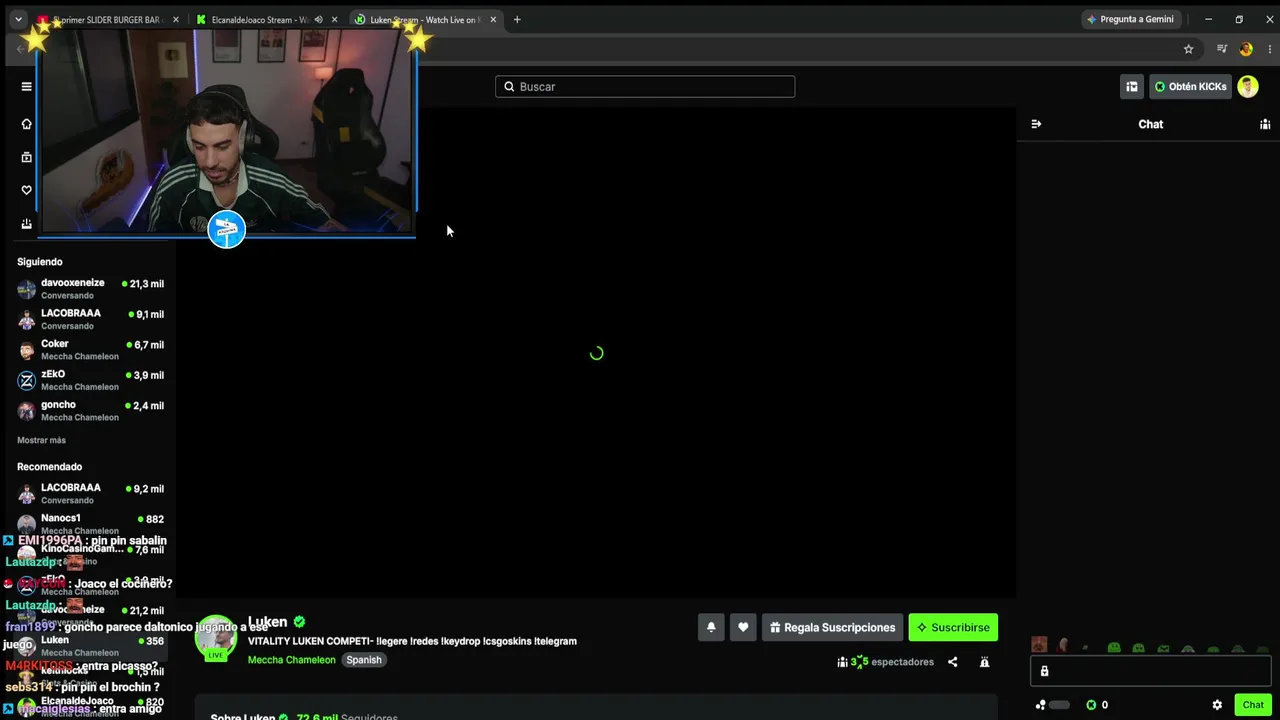Open davooxeneize channel in Siguiendo list
The image size is (1280, 720).
pos(90,289)
